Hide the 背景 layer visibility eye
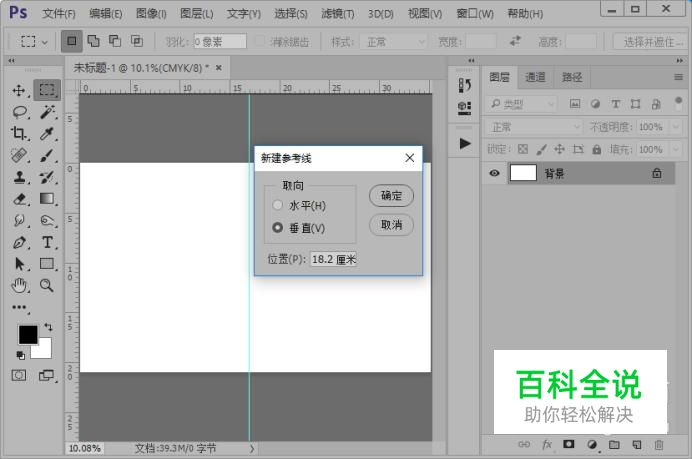The width and height of the screenshot is (692, 459). click(x=494, y=173)
